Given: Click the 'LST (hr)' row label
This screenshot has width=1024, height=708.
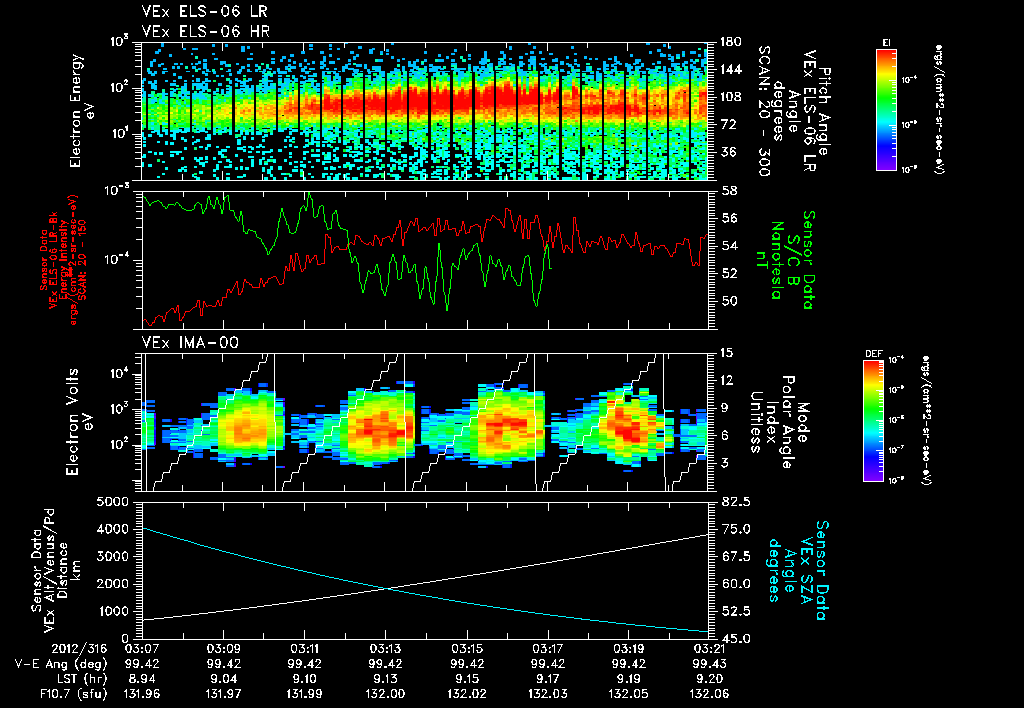Looking at the screenshot, I should pyautogui.click(x=80, y=679).
